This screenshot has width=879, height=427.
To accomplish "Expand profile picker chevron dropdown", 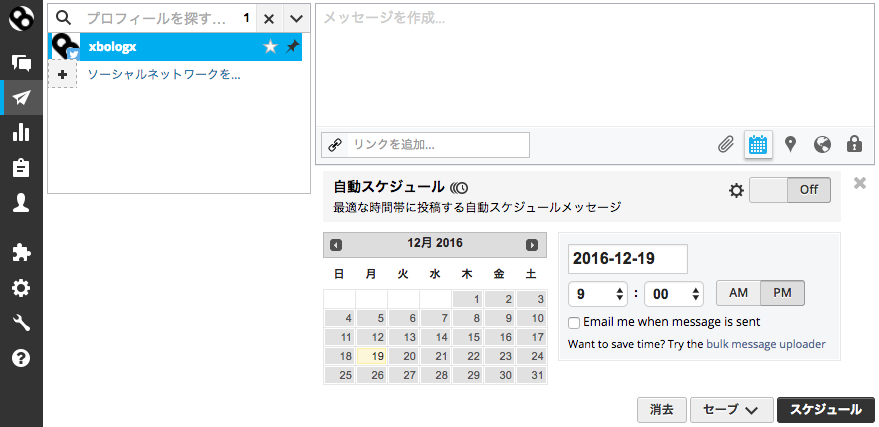I will [296, 19].
